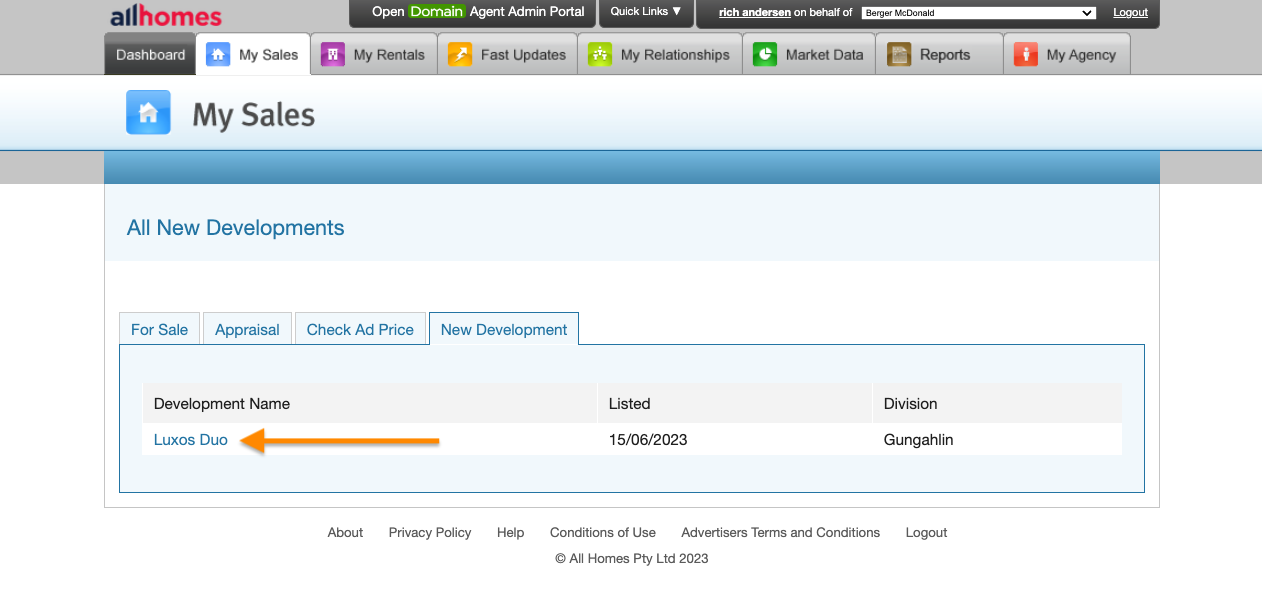Image resolution: width=1262 pixels, height=590 pixels.
Task: Switch to Check Ad Price tab
Action: (360, 330)
